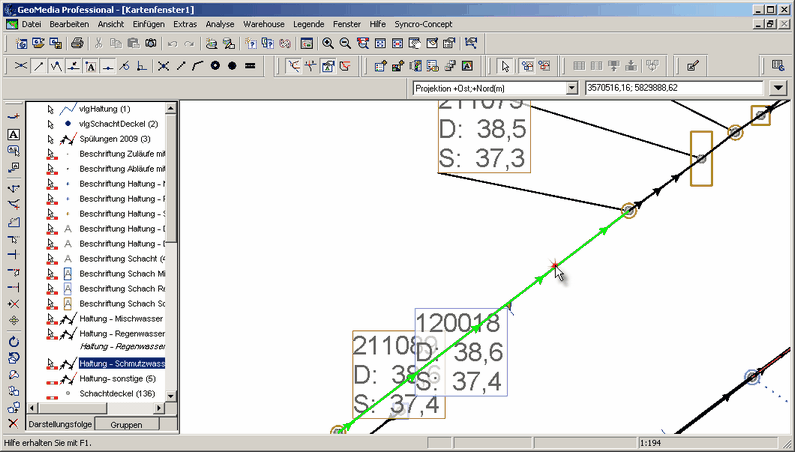Click the Zoom Out magnifier icon
Screen dimensions: 795x452
345,44
